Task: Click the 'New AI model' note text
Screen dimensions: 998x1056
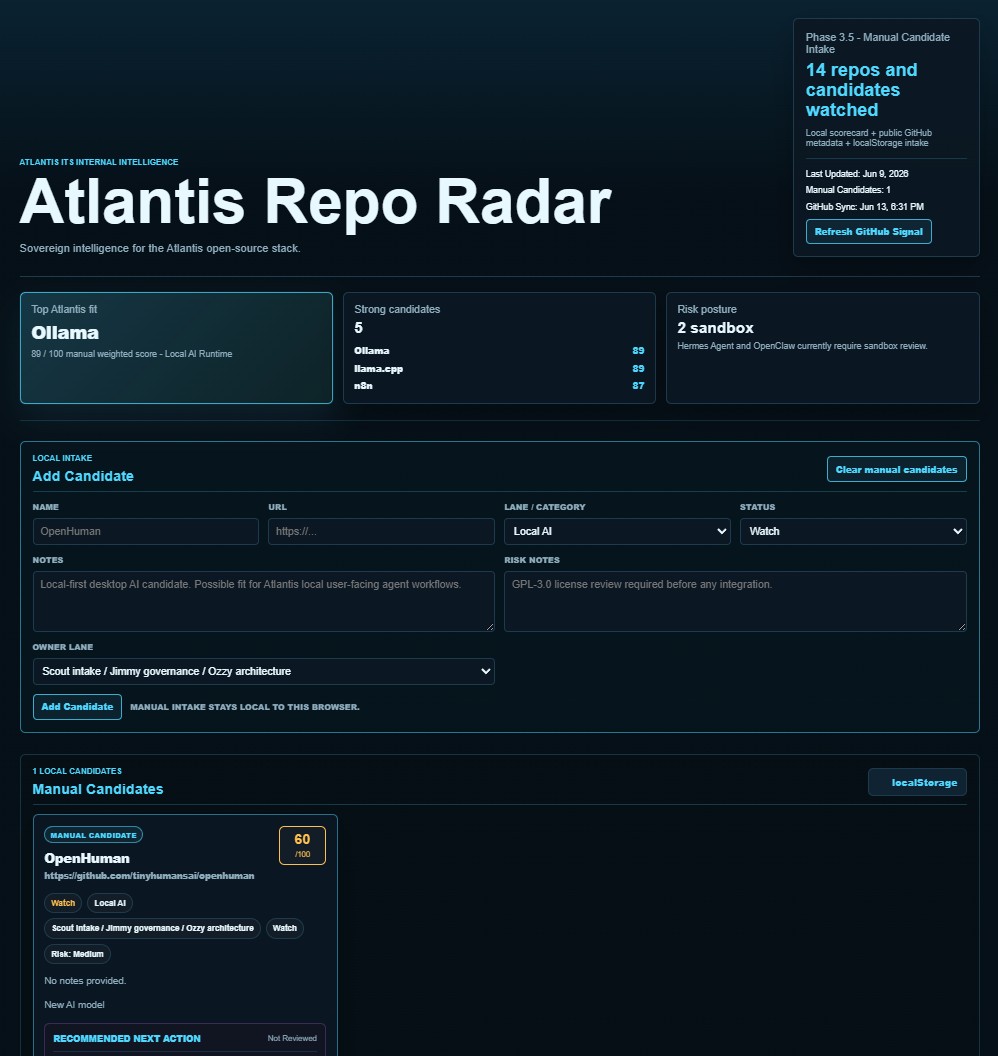Action: click(74, 1005)
